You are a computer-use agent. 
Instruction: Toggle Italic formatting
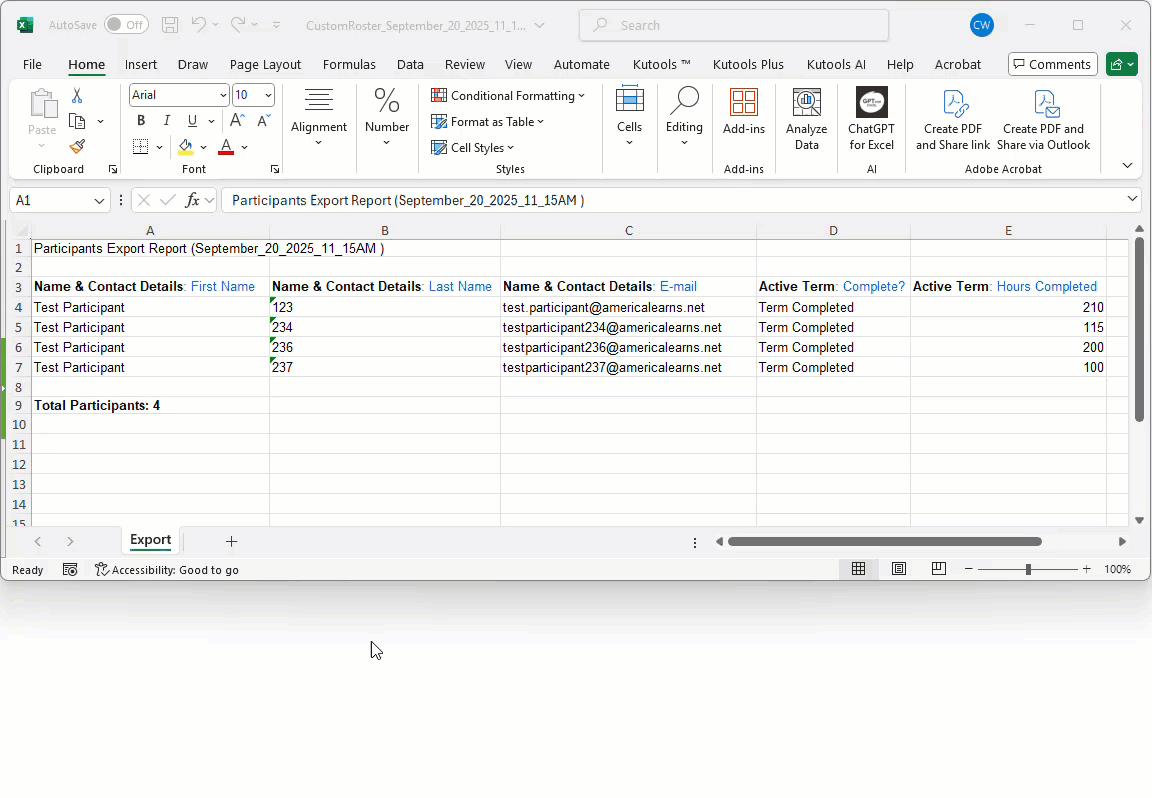click(166, 121)
